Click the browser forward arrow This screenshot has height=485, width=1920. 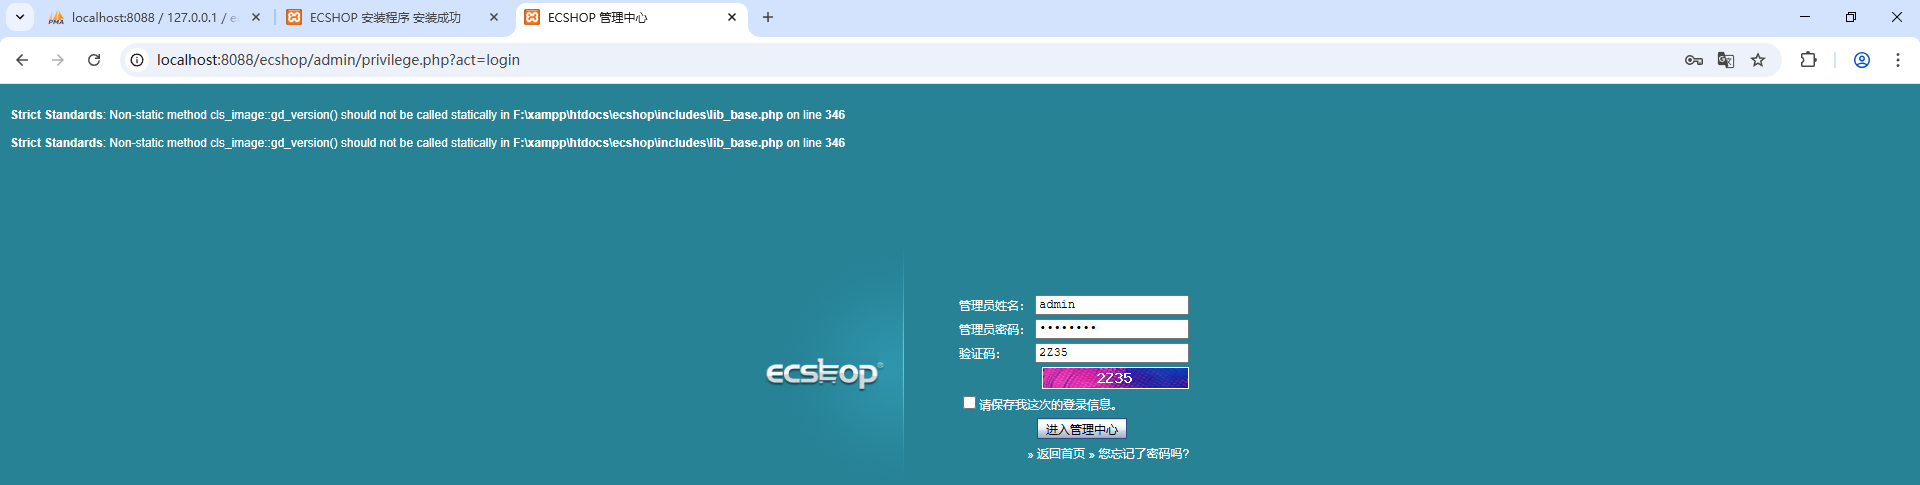point(58,60)
